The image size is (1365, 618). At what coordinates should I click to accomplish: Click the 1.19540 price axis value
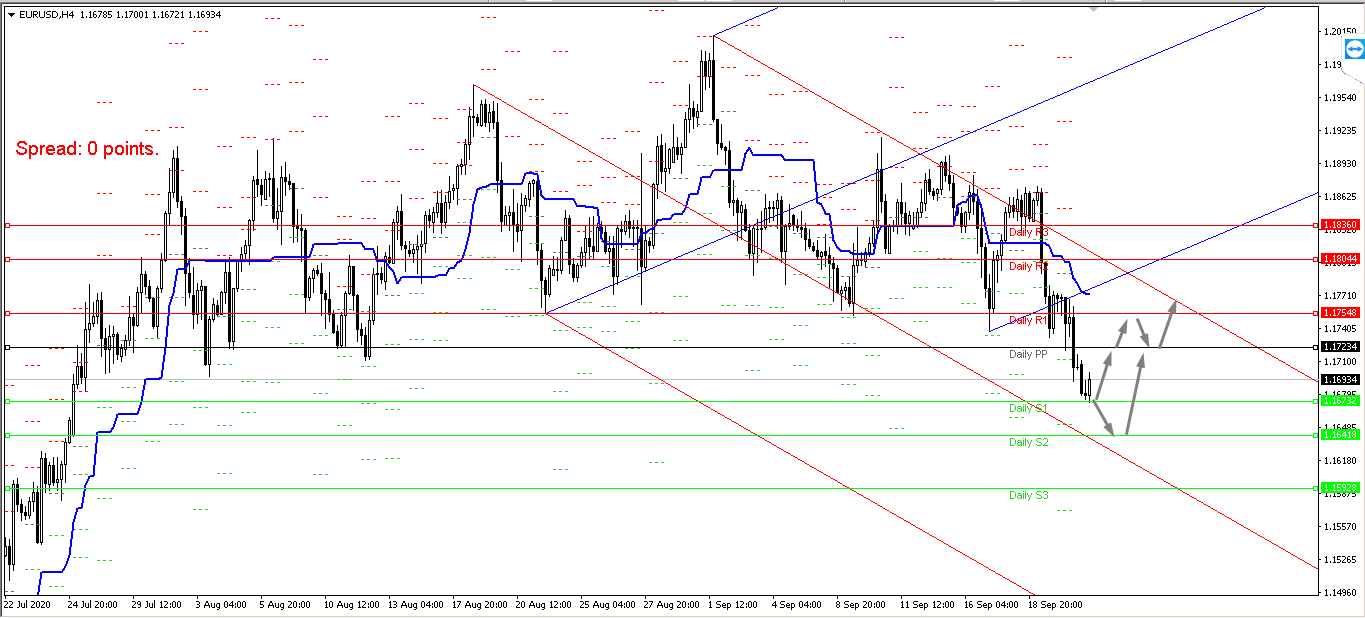[x=1340, y=98]
